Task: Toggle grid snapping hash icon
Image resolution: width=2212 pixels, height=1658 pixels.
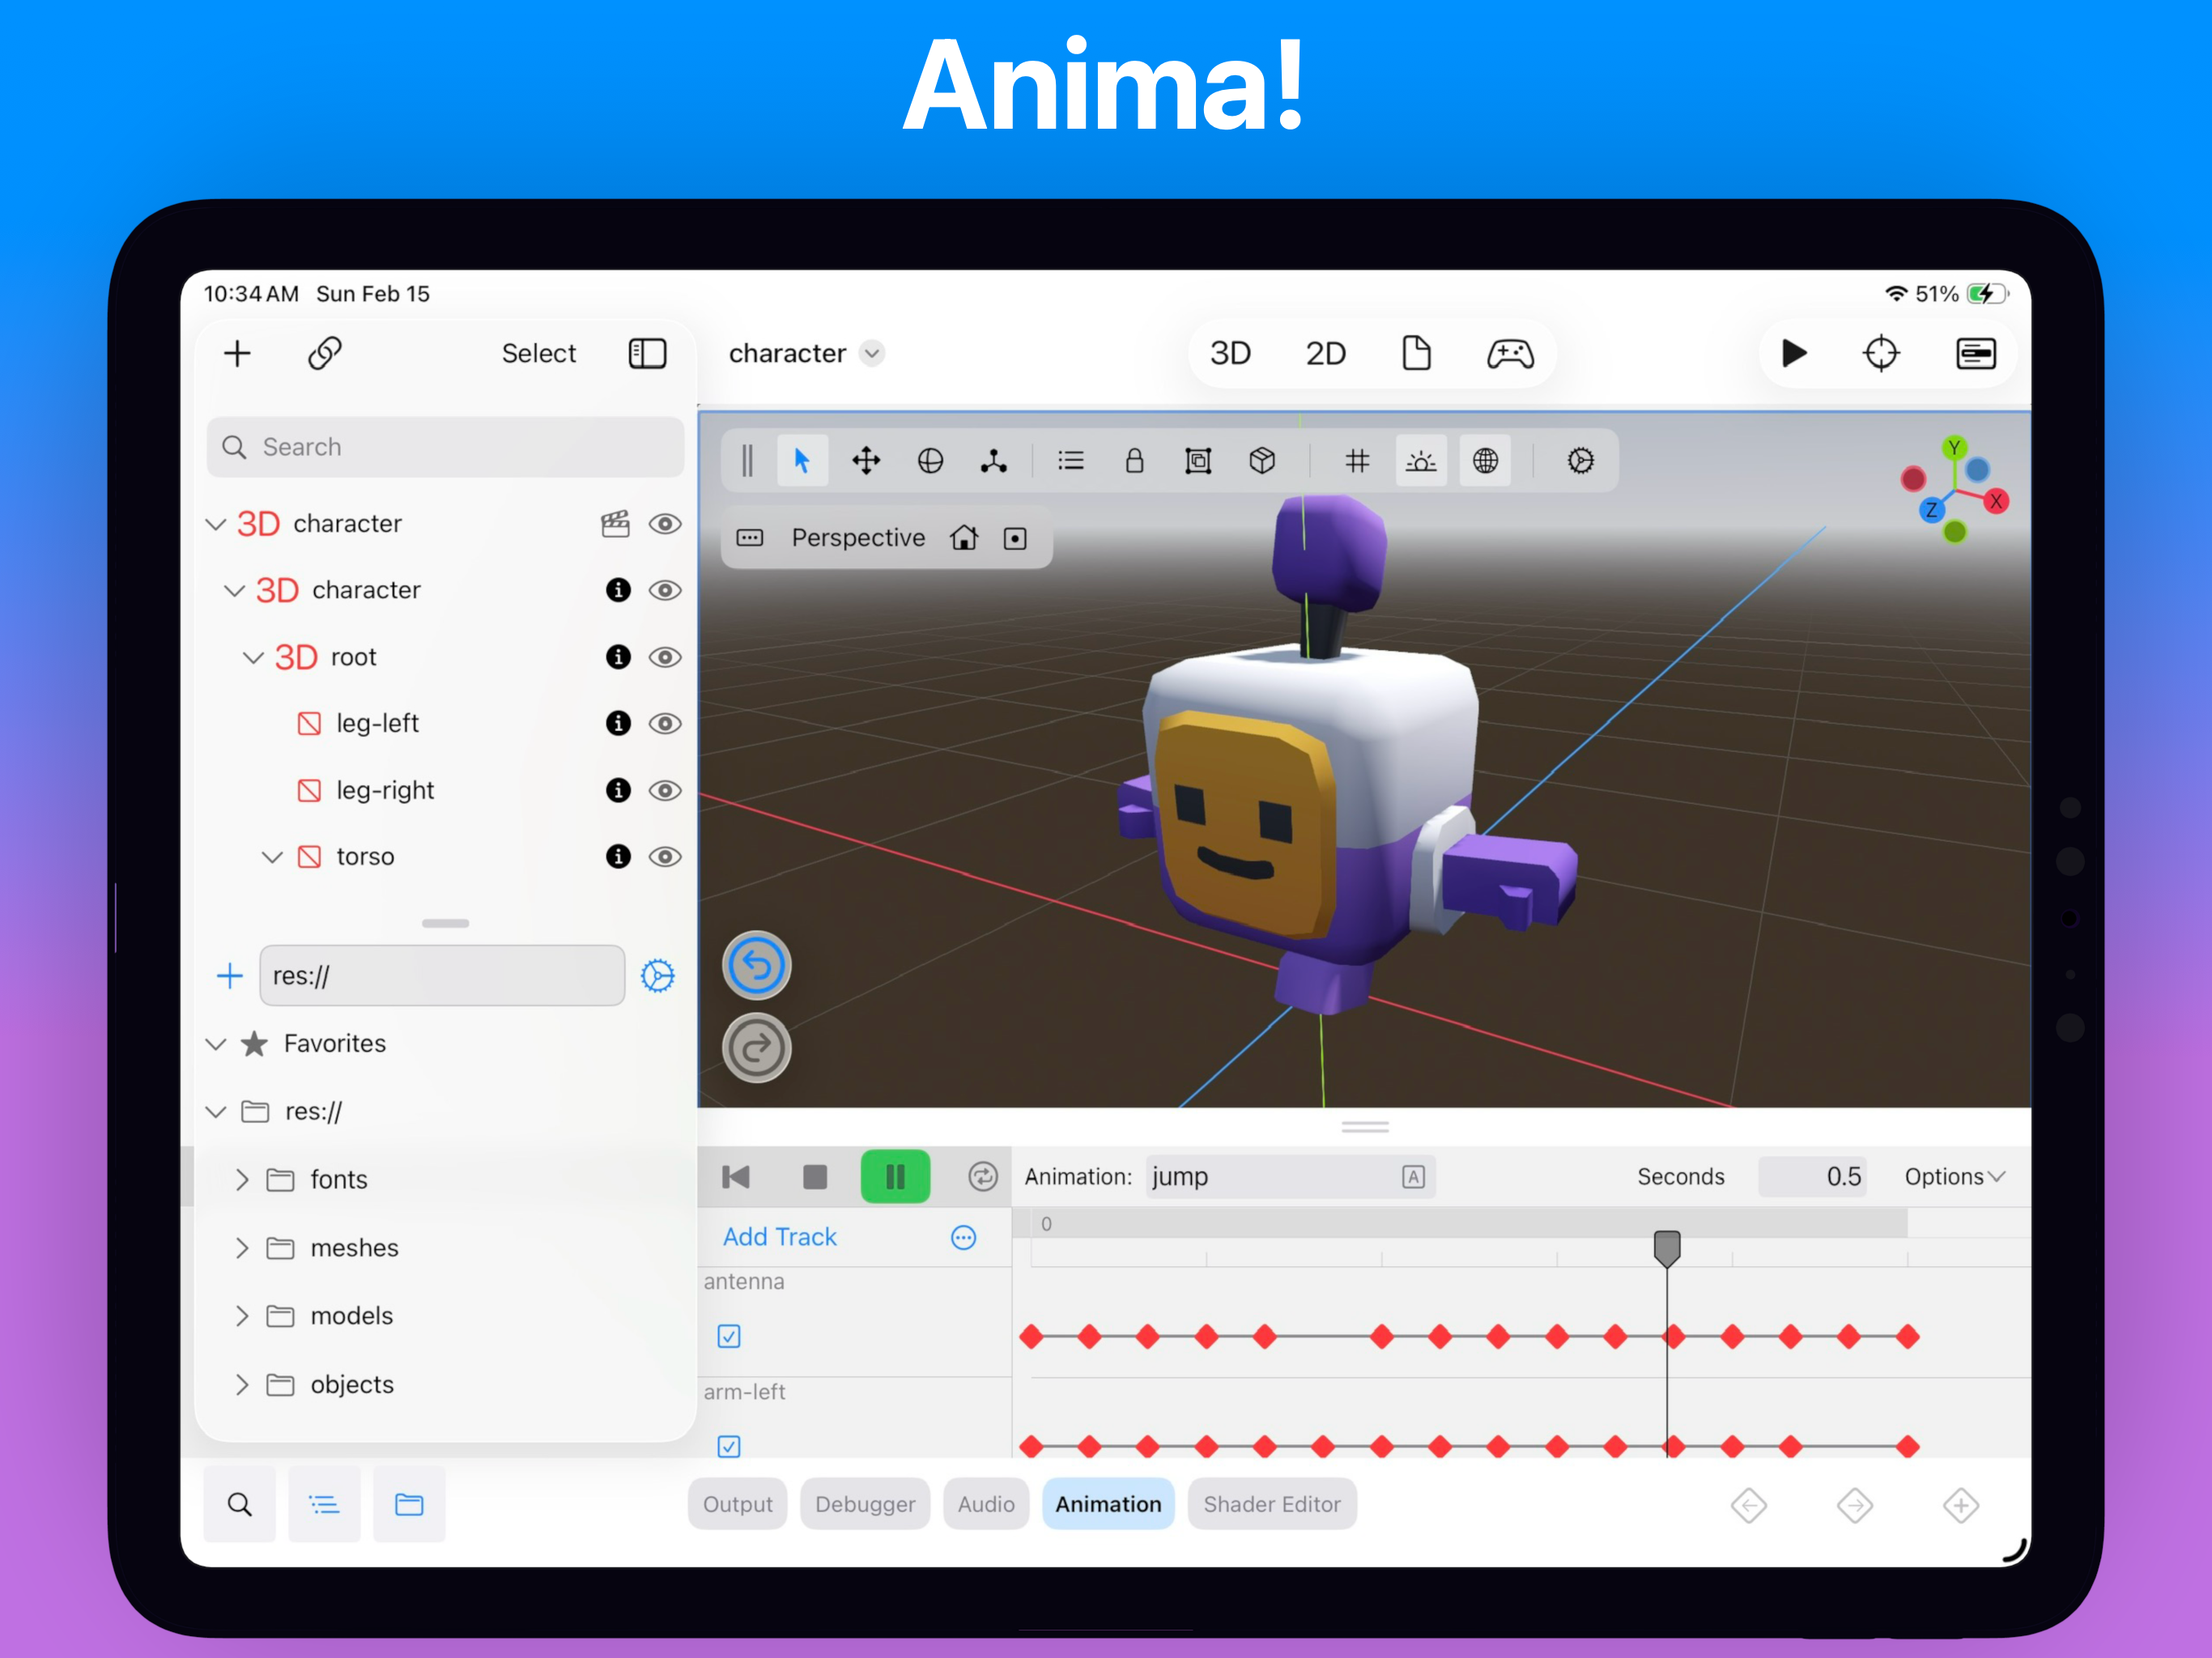Action: click(1357, 460)
